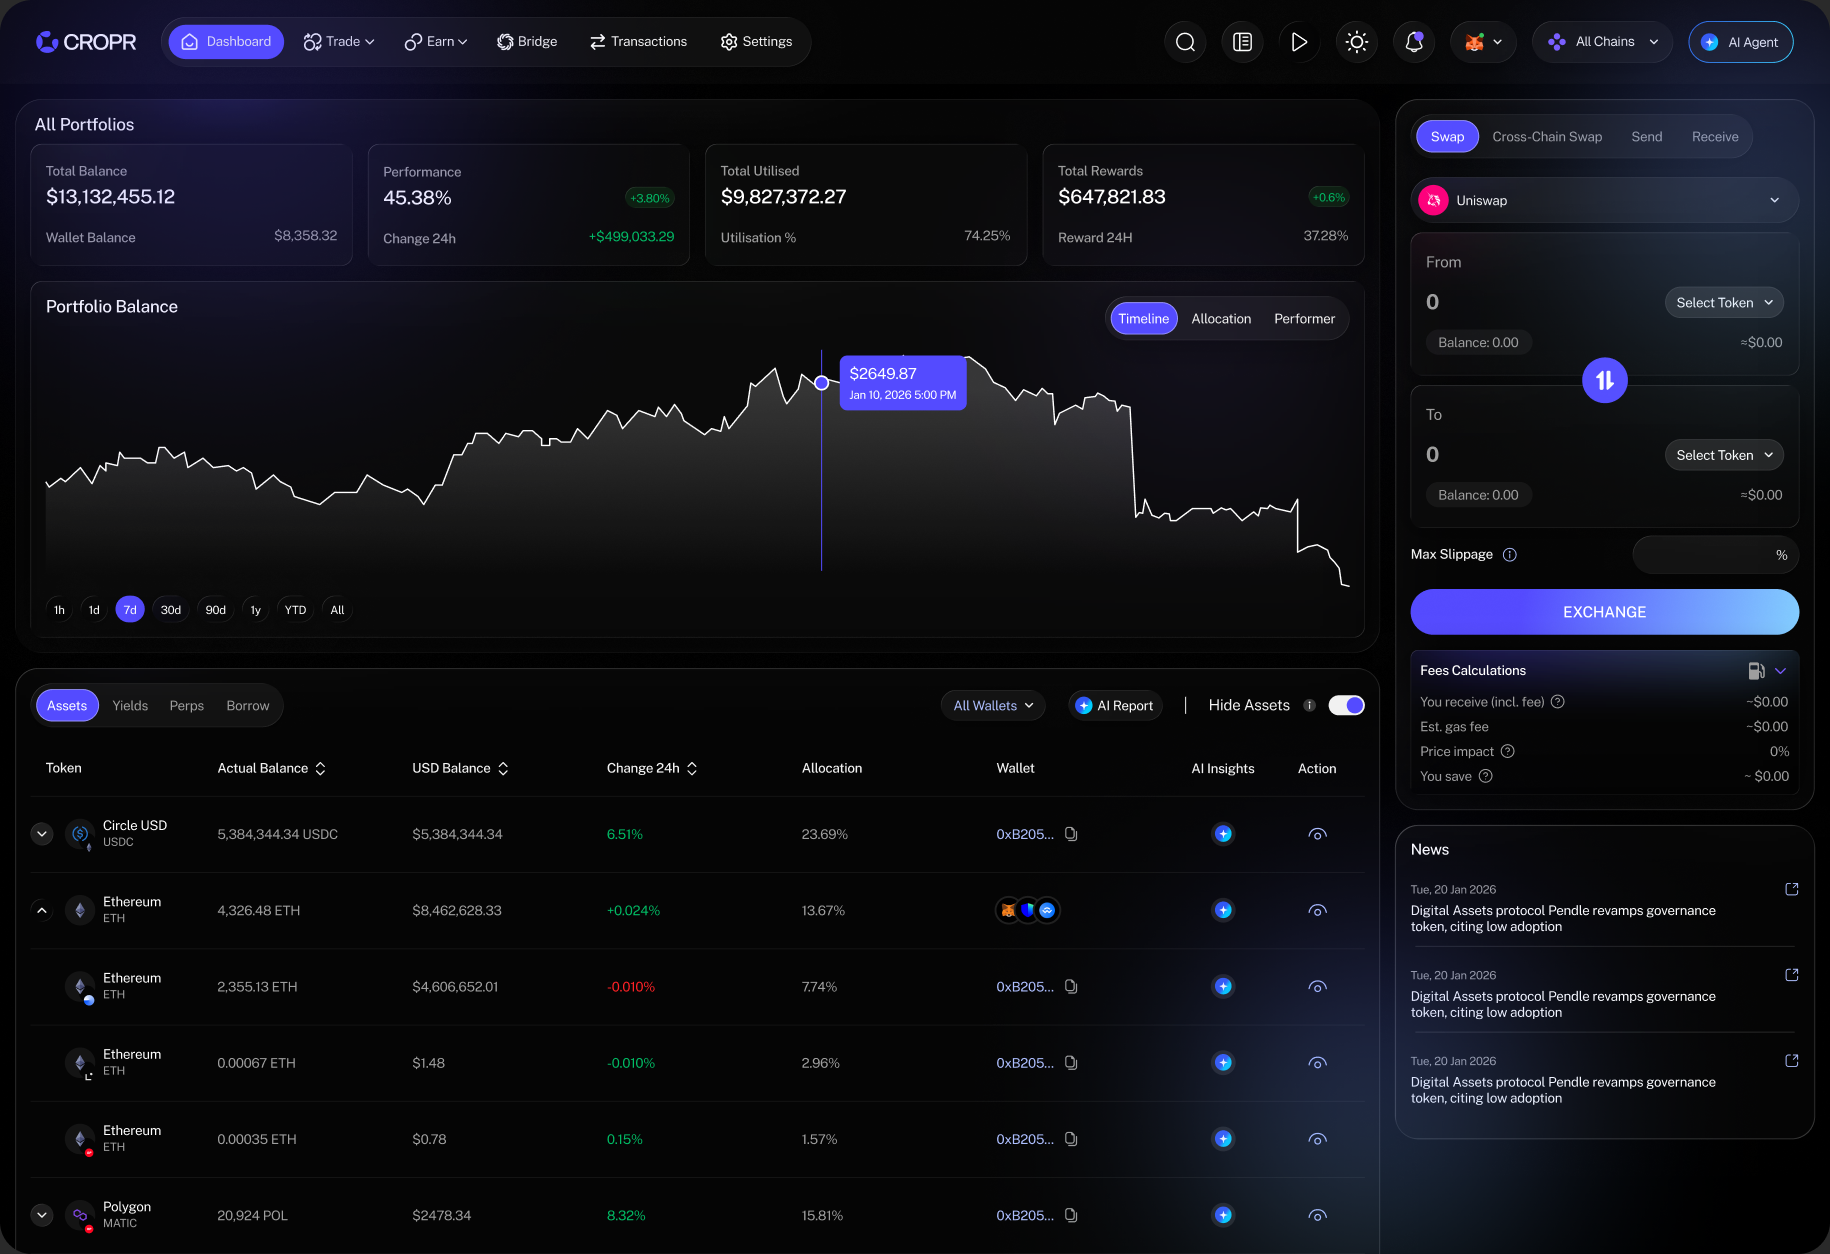Generate the AI Report
1830x1254 pixels.
1115,705
